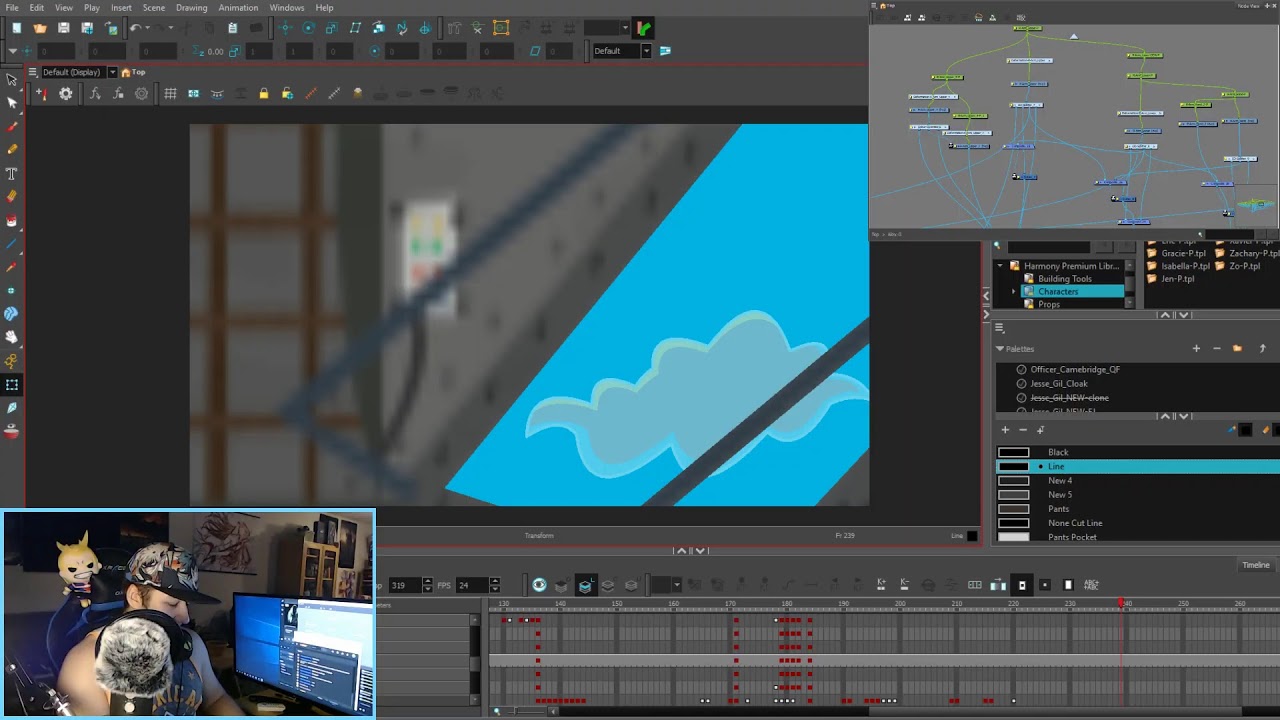1280x720 pixels.
Task: Switch to the Timeline tab
Action: click(x=1256, y=565)
